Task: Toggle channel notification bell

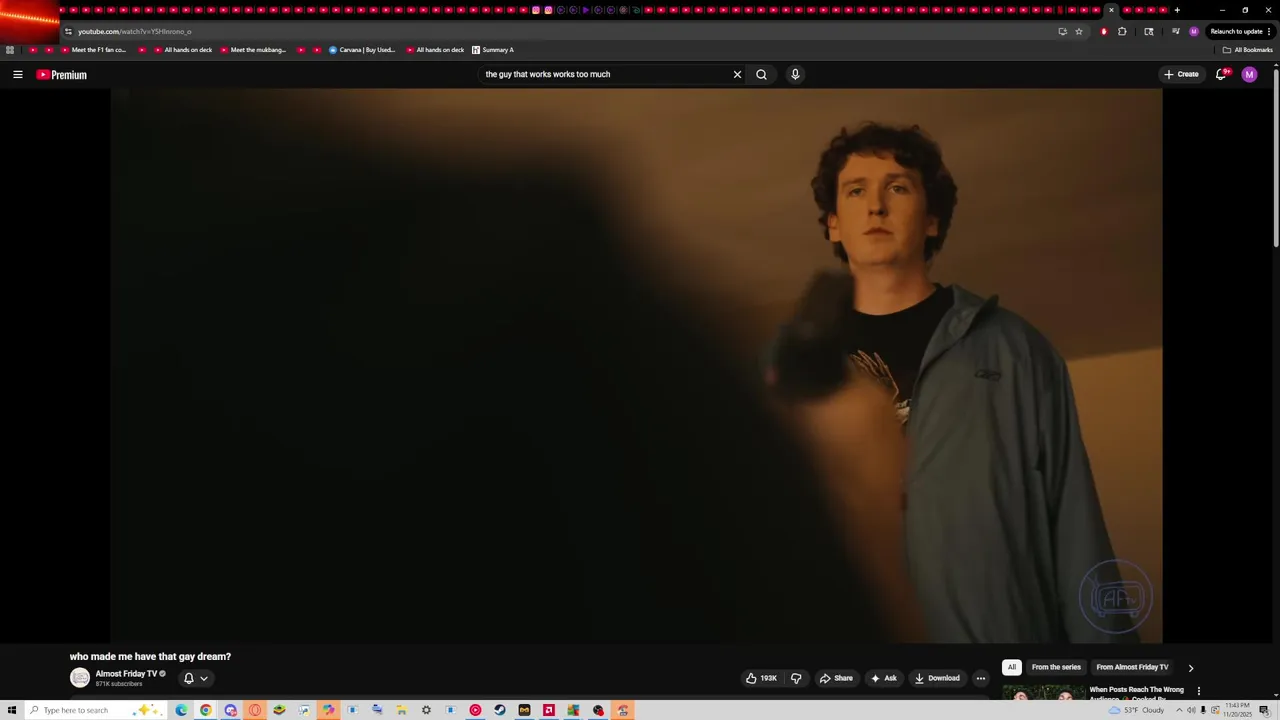Action: tap(188, 678)
